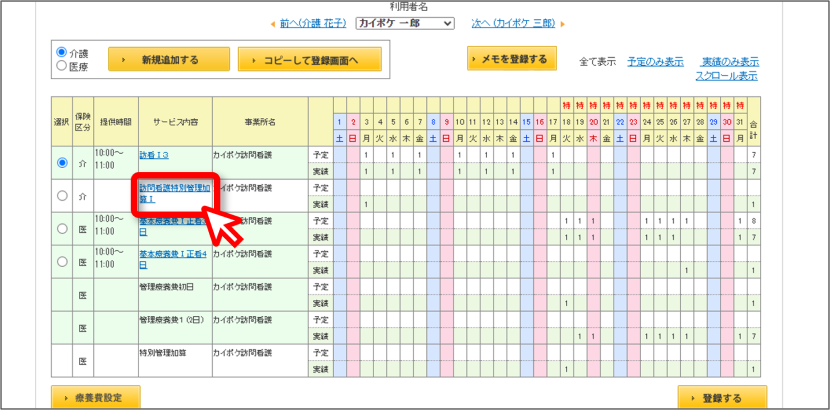The height and width of the screenshot is (410, 830).
Task: Open the 訪看I3 service link
Action: tap(154, 156)
